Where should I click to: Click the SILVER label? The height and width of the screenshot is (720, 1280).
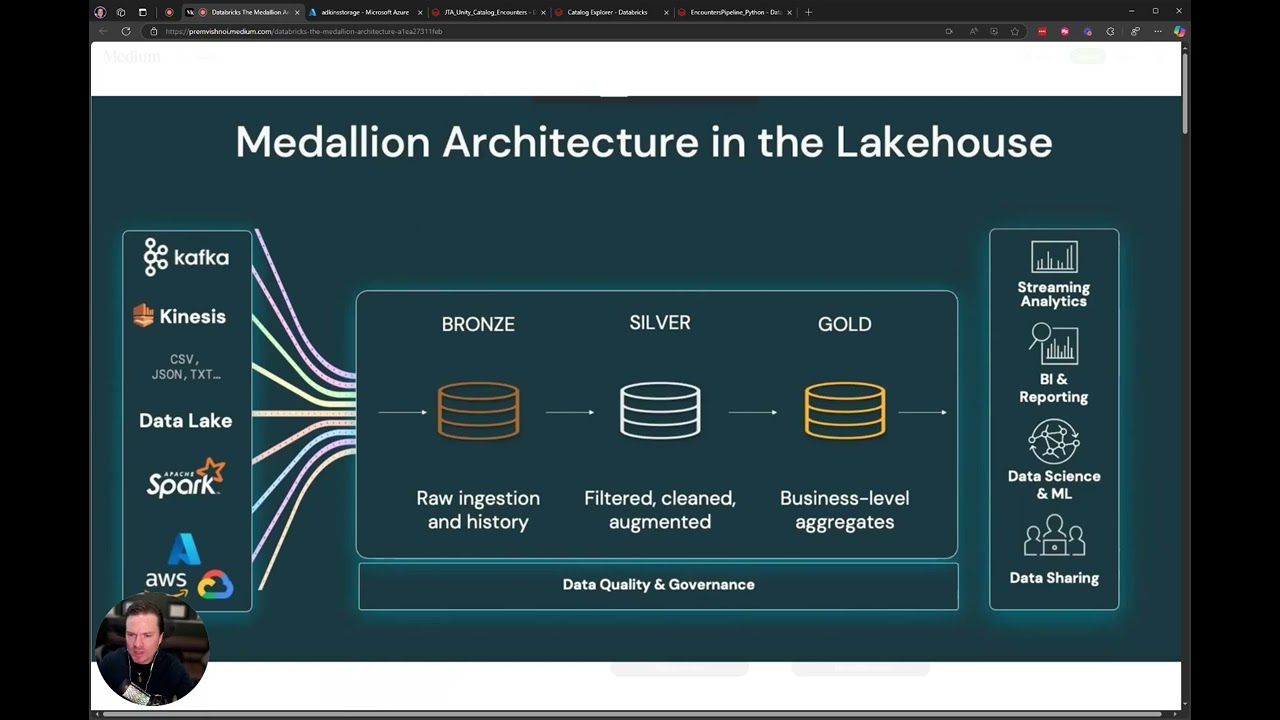(x=660, y=322)
